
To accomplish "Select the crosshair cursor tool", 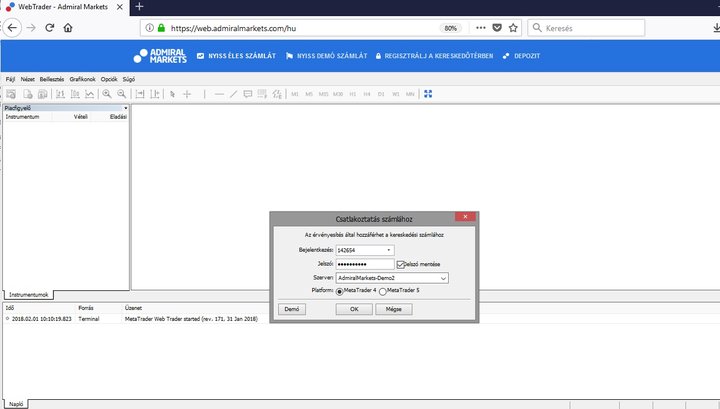I will [x=187, y=94].
